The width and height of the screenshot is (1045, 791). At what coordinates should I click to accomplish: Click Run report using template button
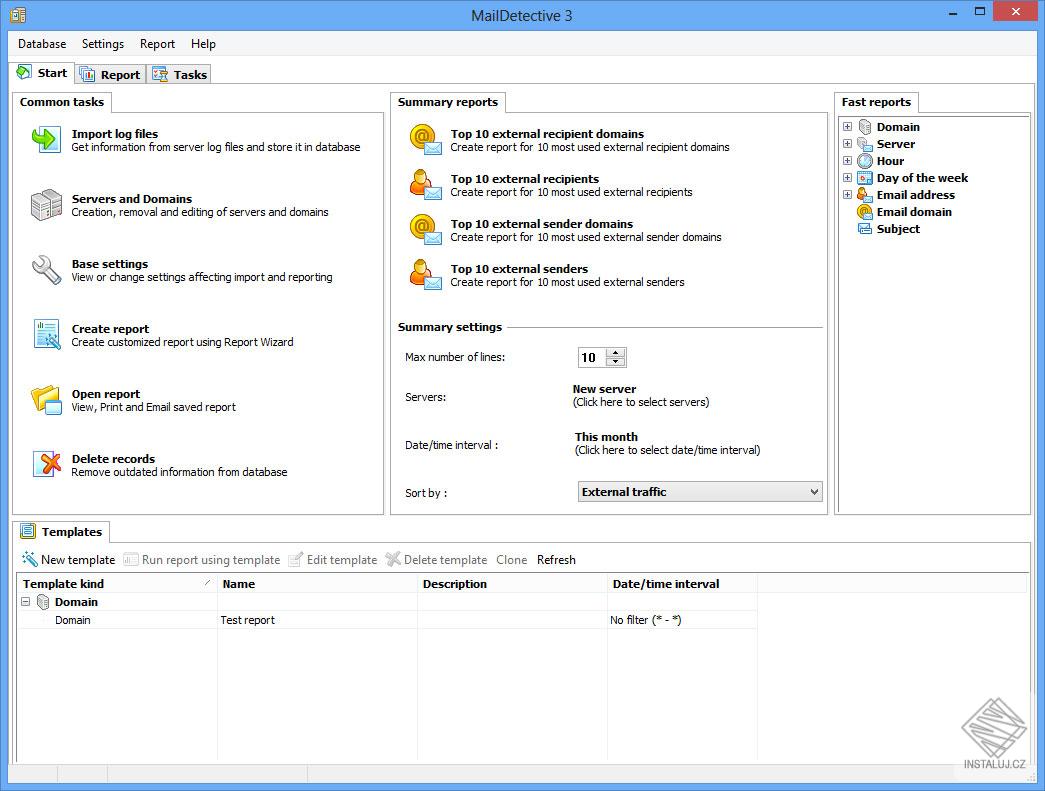coord(202,560)
